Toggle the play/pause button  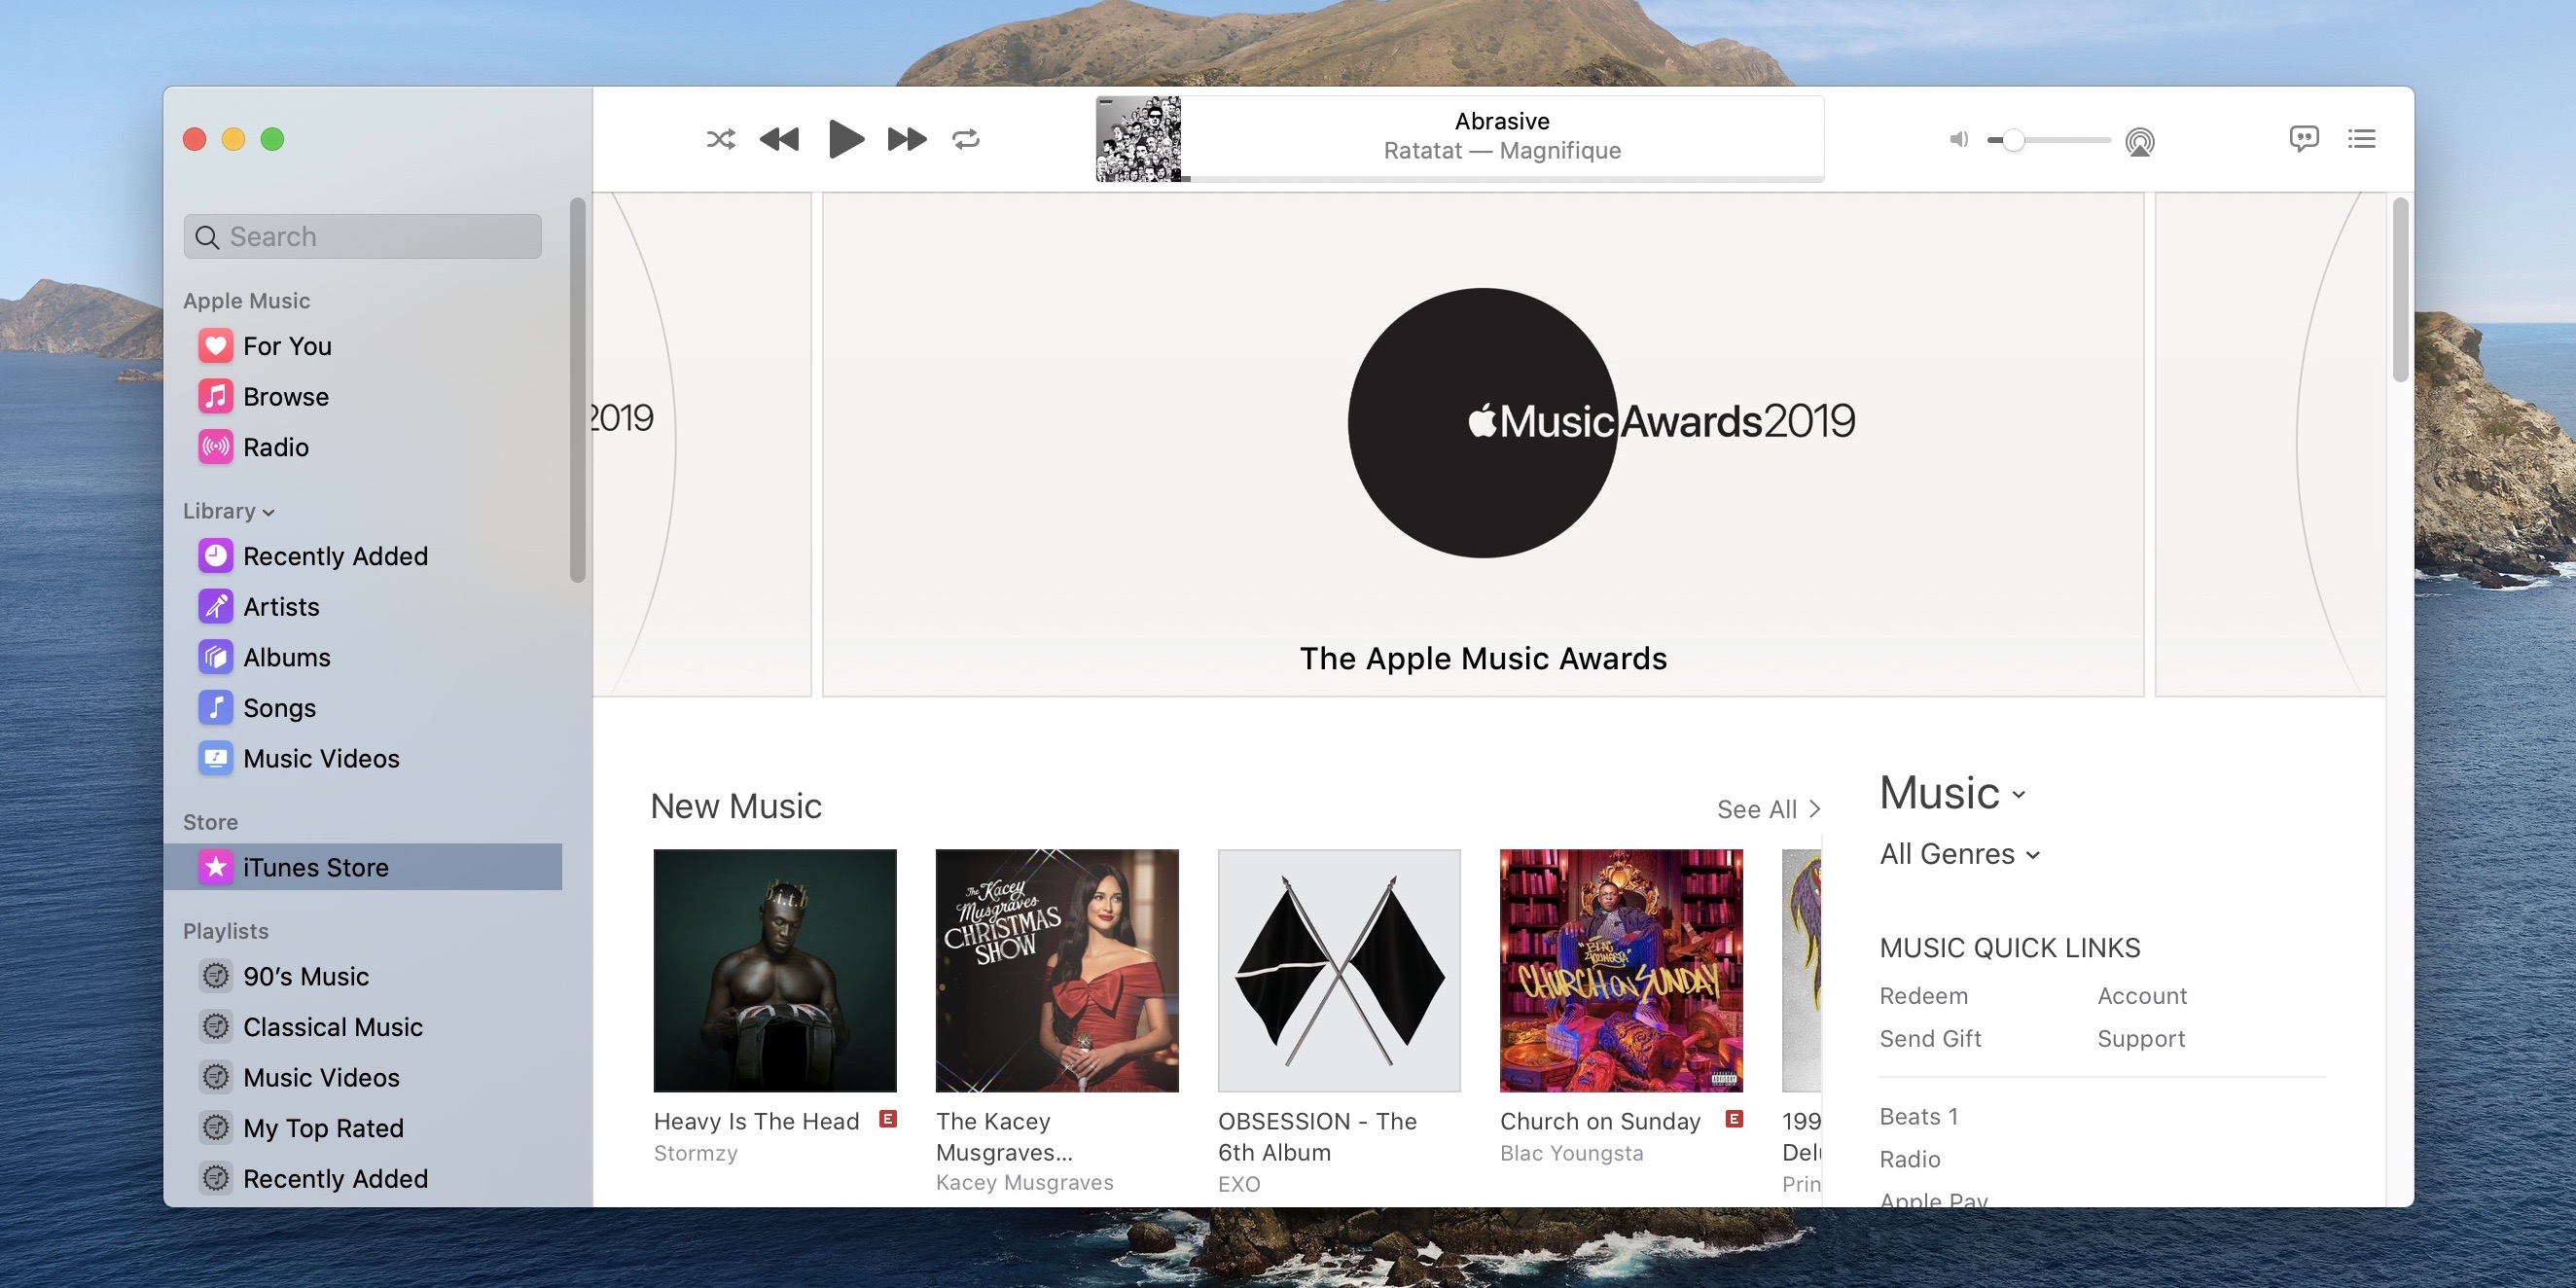(842, 138)
